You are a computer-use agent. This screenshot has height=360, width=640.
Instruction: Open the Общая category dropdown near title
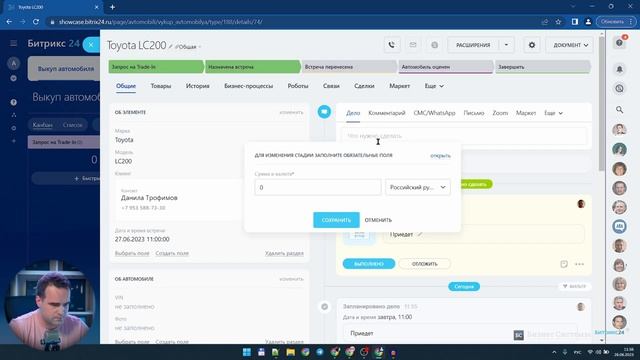tap(188, 47)
